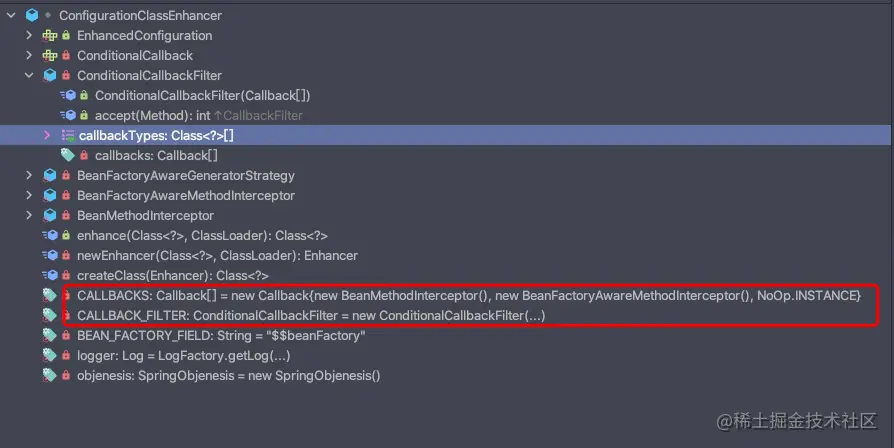894x448 pixels.
Task: Expand the callbackTypes: Class<?>[] row
Action: click(47, 135)
